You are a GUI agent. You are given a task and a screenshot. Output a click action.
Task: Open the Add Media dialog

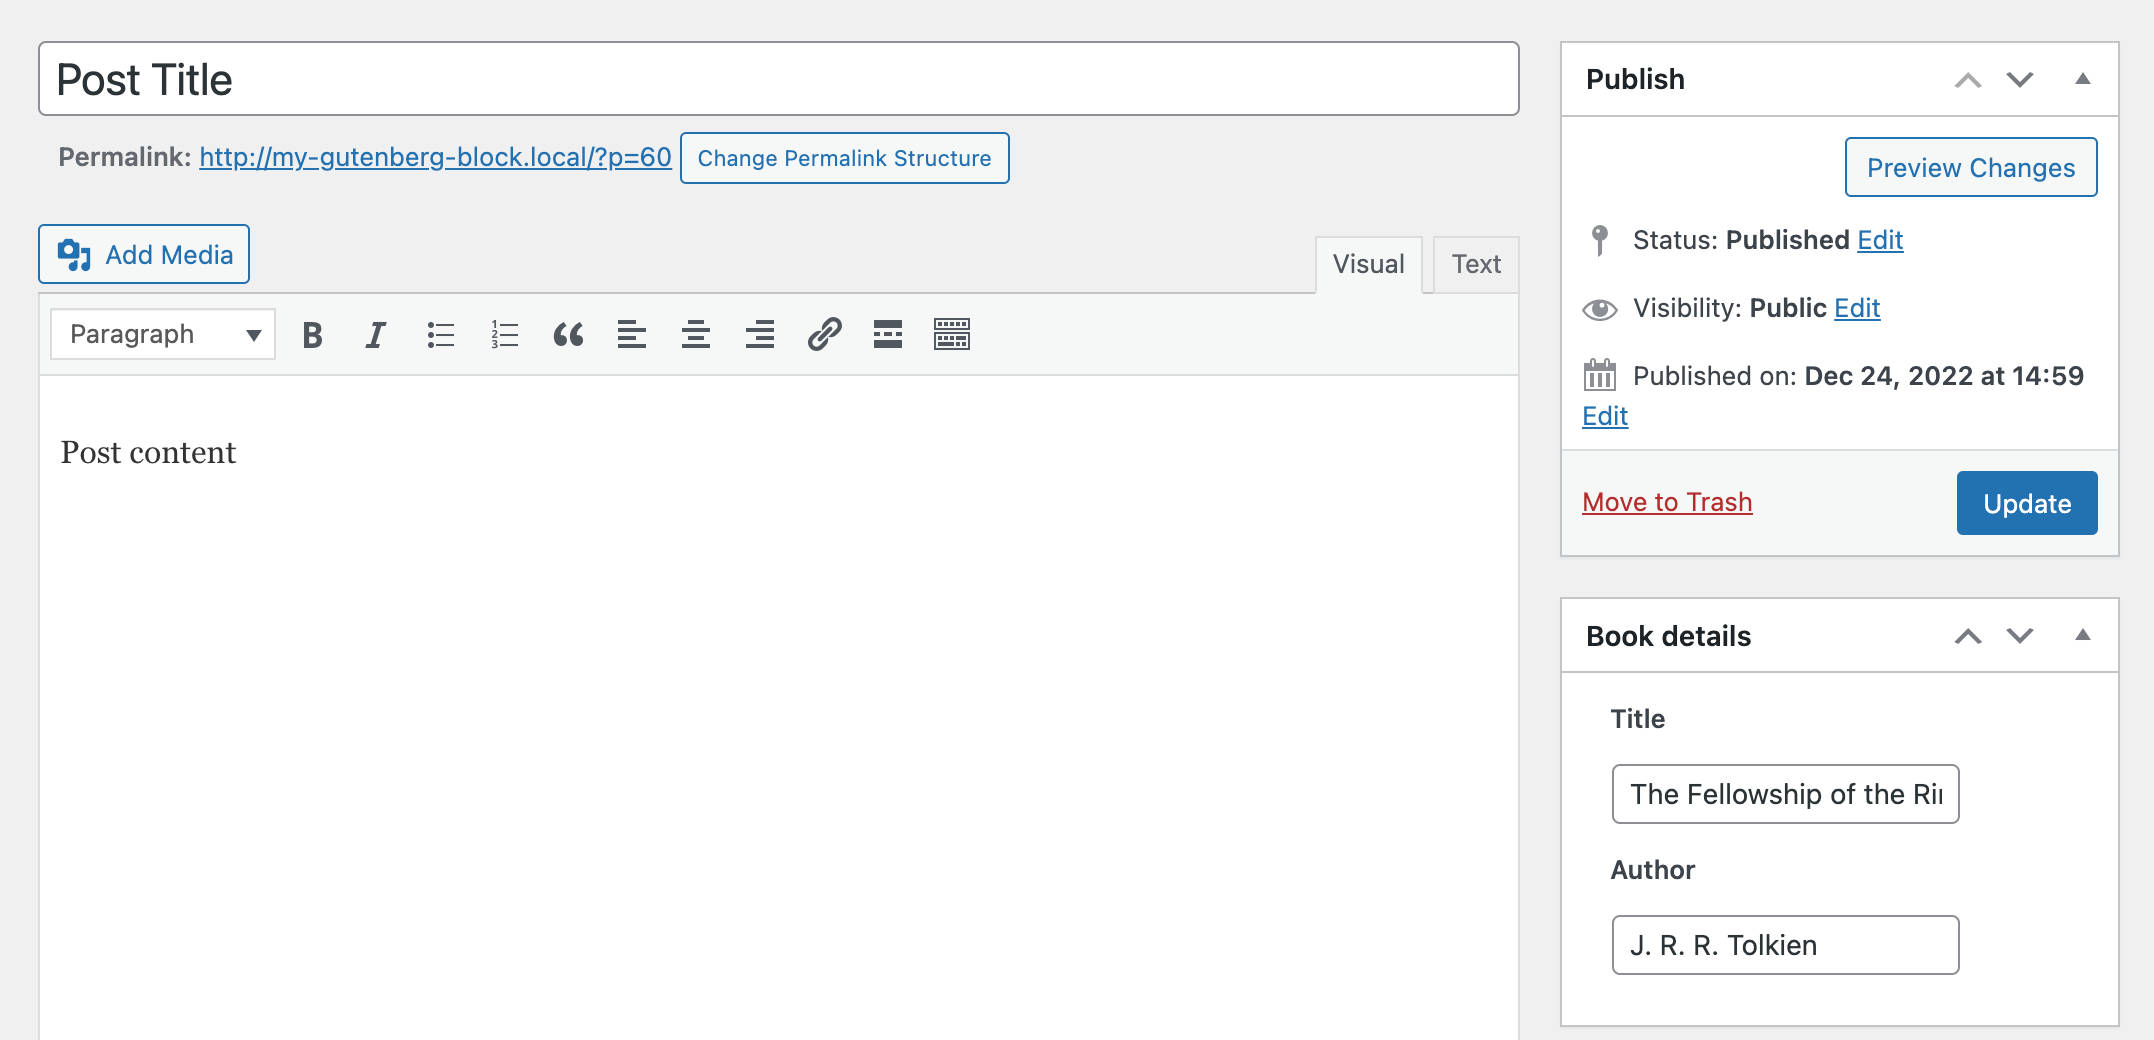coord(144,255)
